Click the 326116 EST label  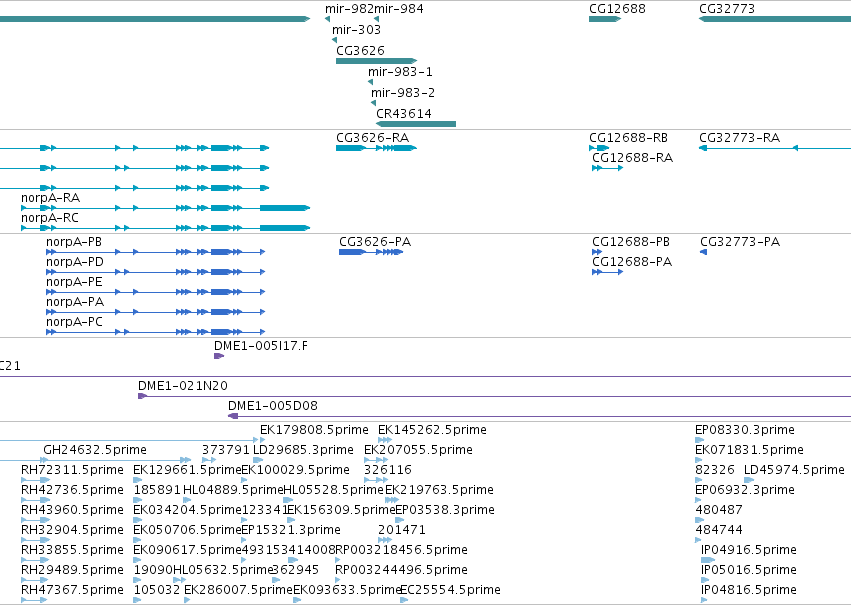[x=388, y=470]
